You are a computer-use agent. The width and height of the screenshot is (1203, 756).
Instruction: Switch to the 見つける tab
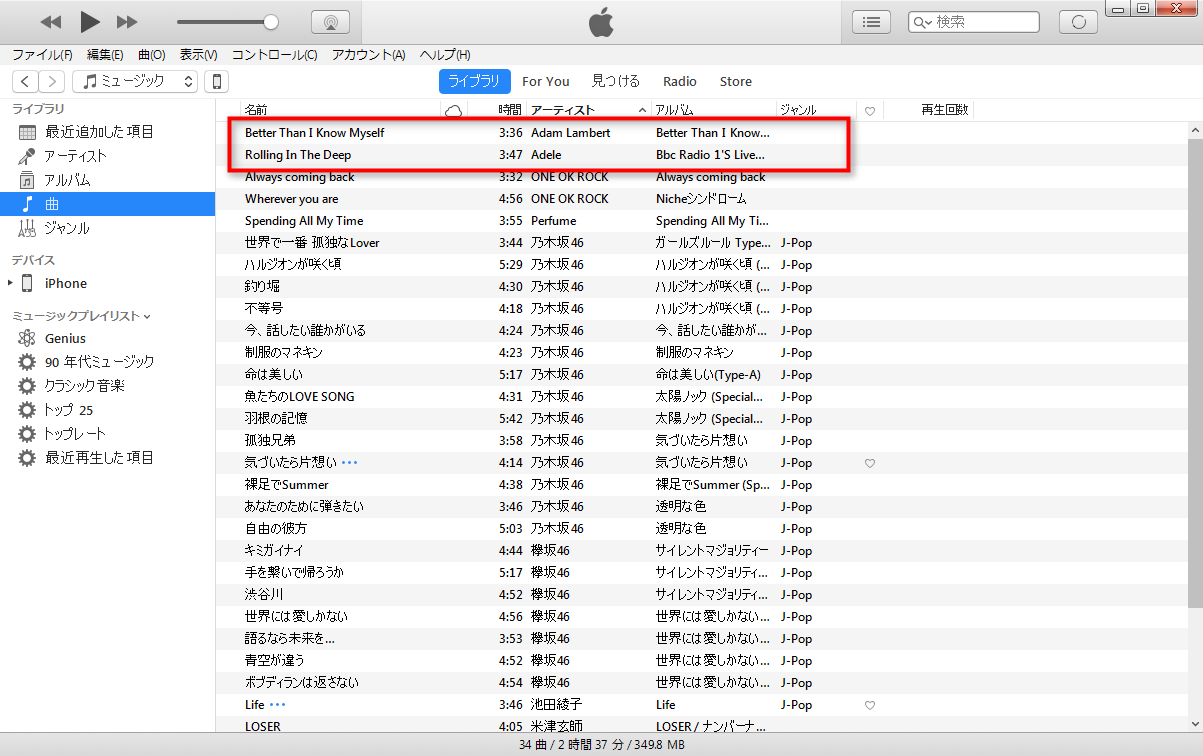[616, 82]
